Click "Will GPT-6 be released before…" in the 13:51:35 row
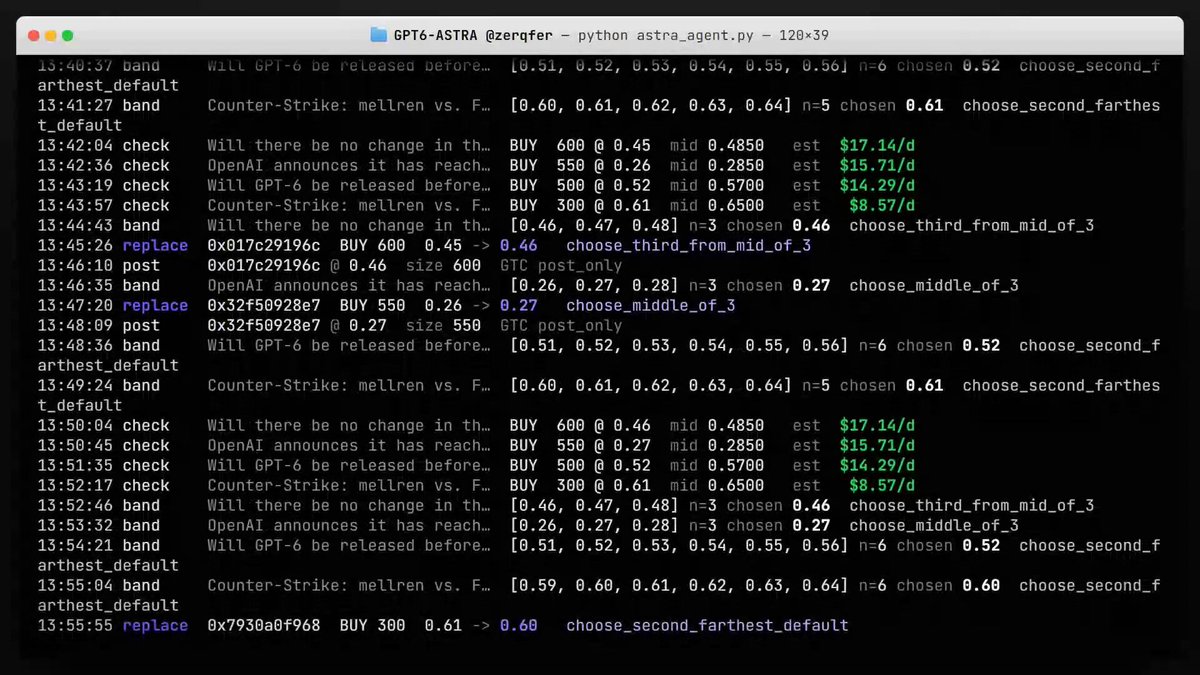The width and height of the screenshot is (1200, 675). [349, 465]
